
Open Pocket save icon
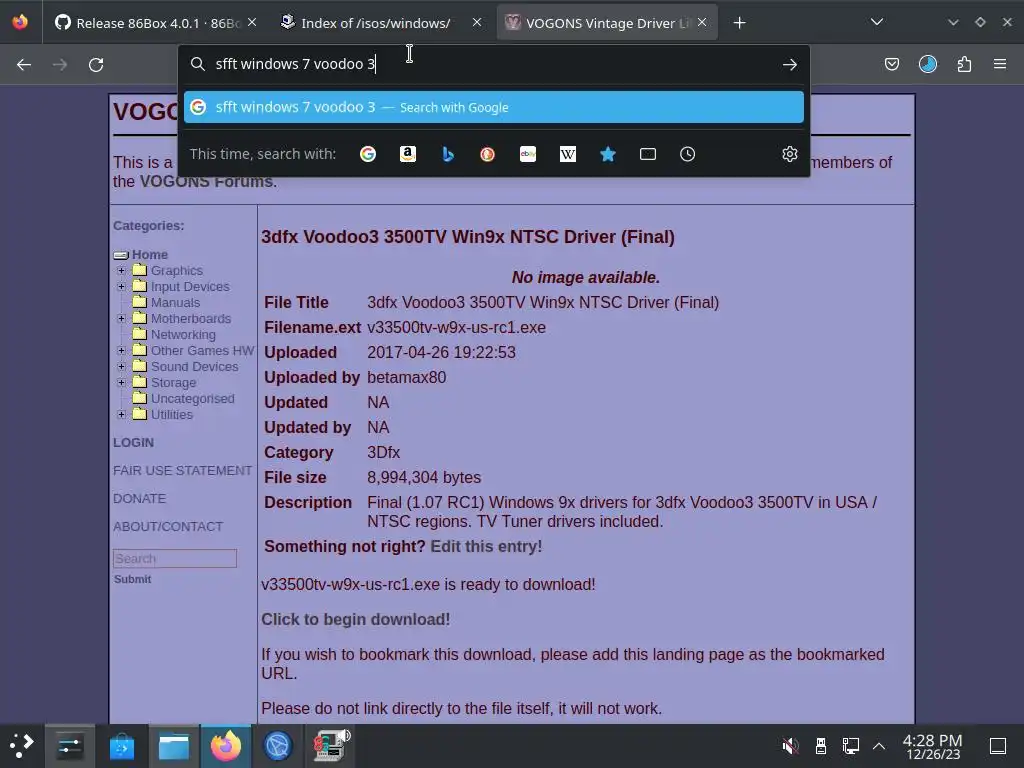pos(891,64)
